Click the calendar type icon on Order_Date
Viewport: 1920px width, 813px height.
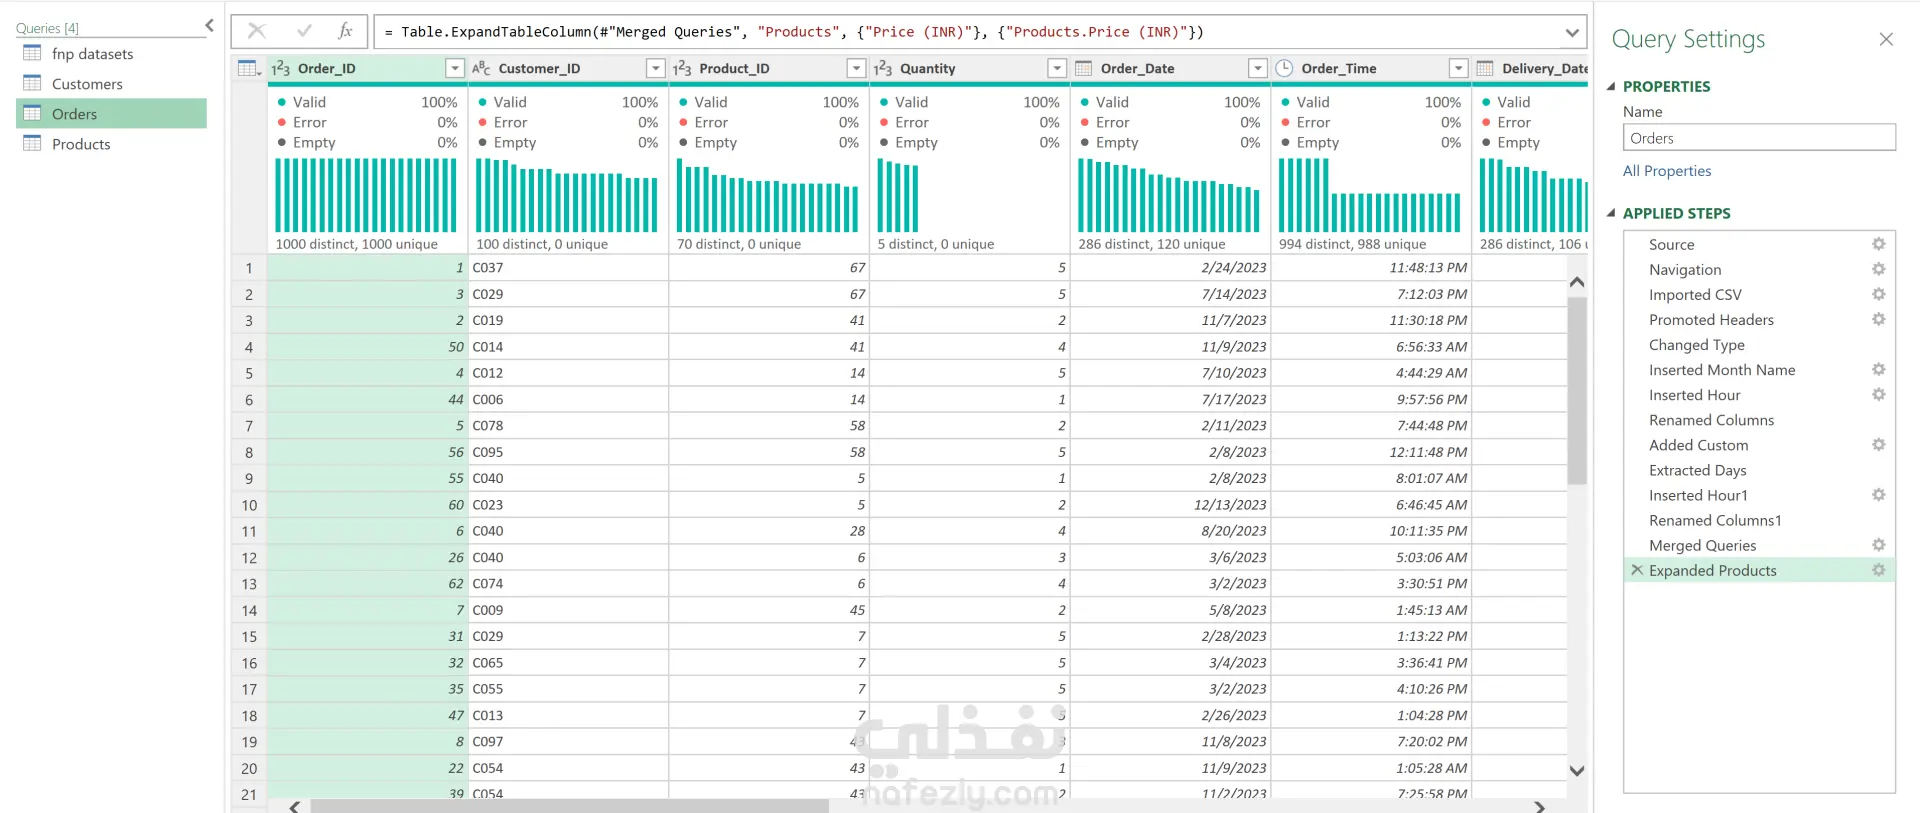click(x=1083, y=68)
